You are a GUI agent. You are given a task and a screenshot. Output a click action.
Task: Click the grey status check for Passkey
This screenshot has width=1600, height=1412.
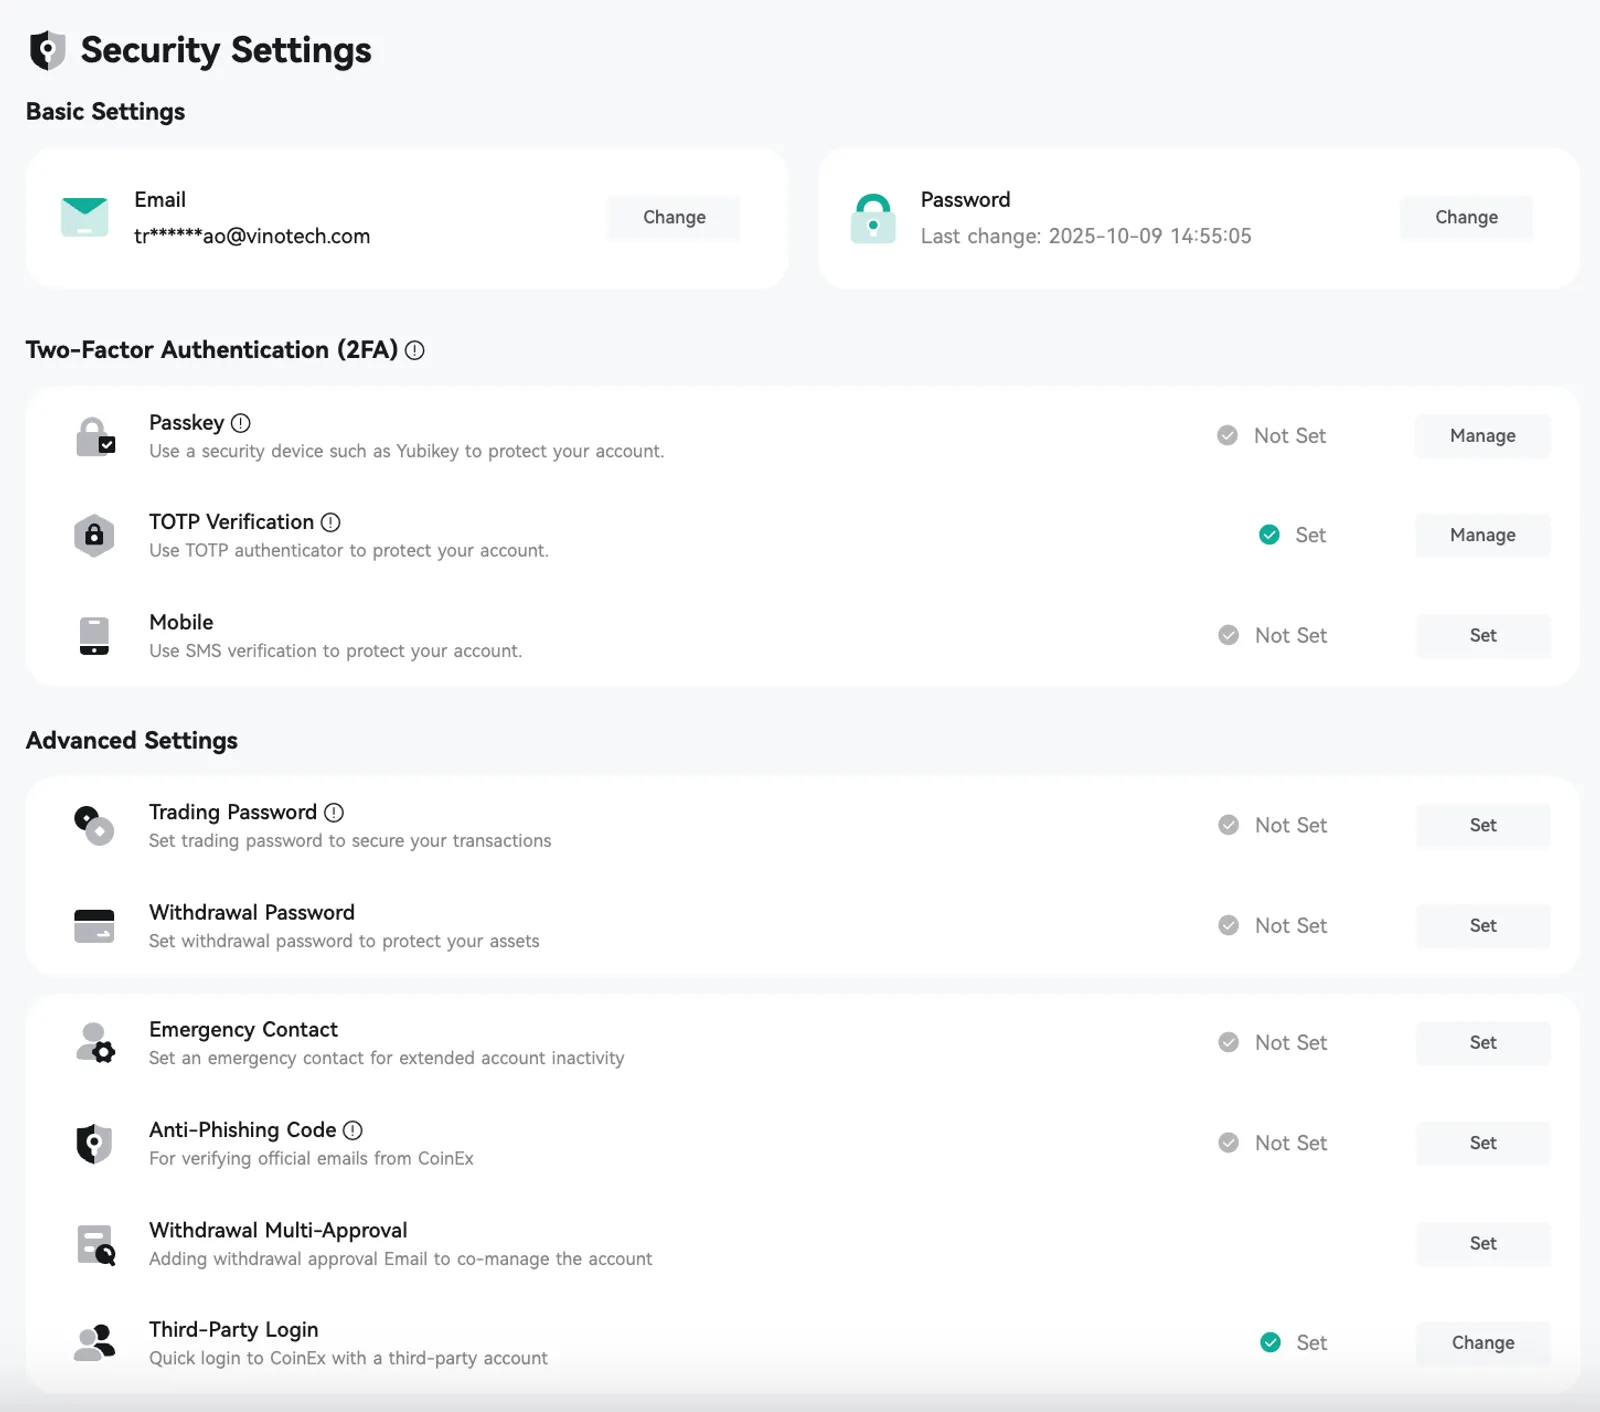[1227, 435]
